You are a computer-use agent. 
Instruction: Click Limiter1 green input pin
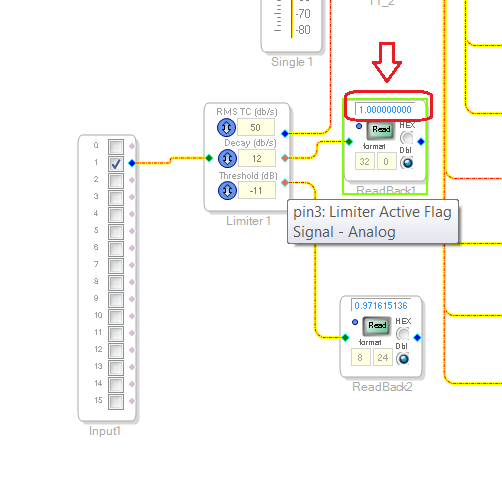pos(209,158)
